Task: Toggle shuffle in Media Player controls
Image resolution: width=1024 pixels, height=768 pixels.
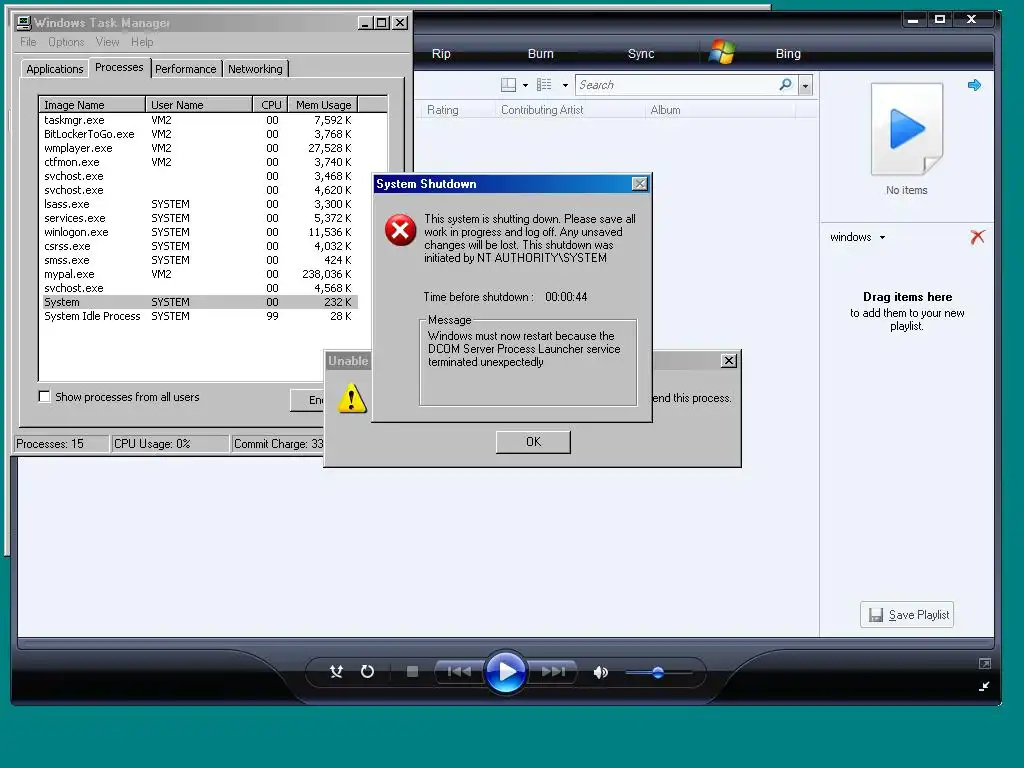Action: 336,671
